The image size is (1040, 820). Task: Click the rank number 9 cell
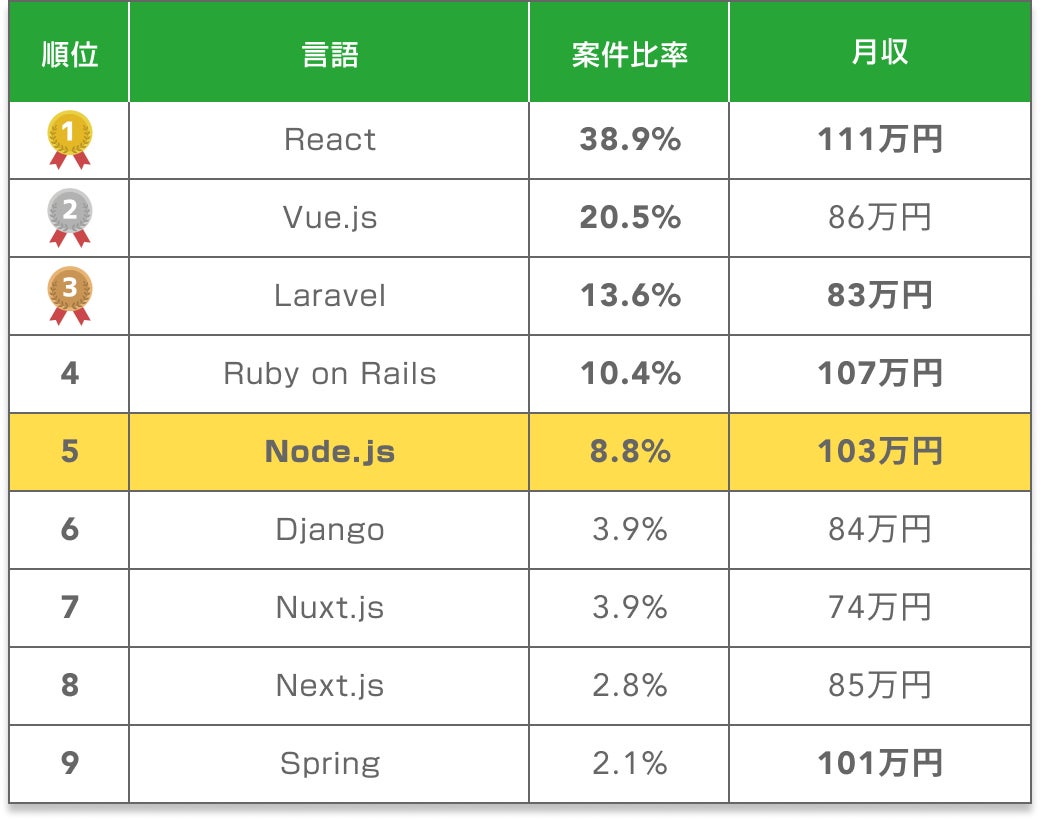point(70,764)
